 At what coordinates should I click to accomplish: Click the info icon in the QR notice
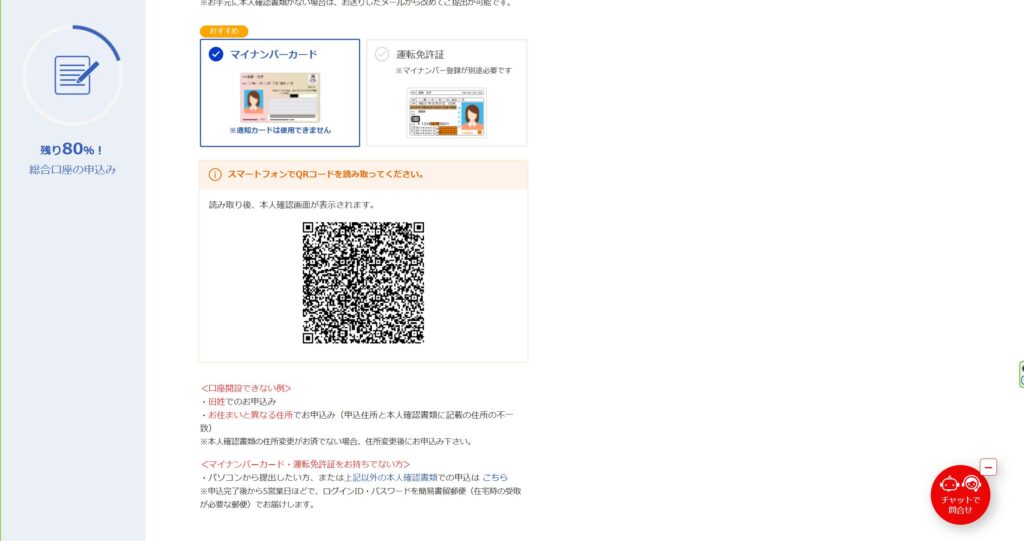click(215, 174)
